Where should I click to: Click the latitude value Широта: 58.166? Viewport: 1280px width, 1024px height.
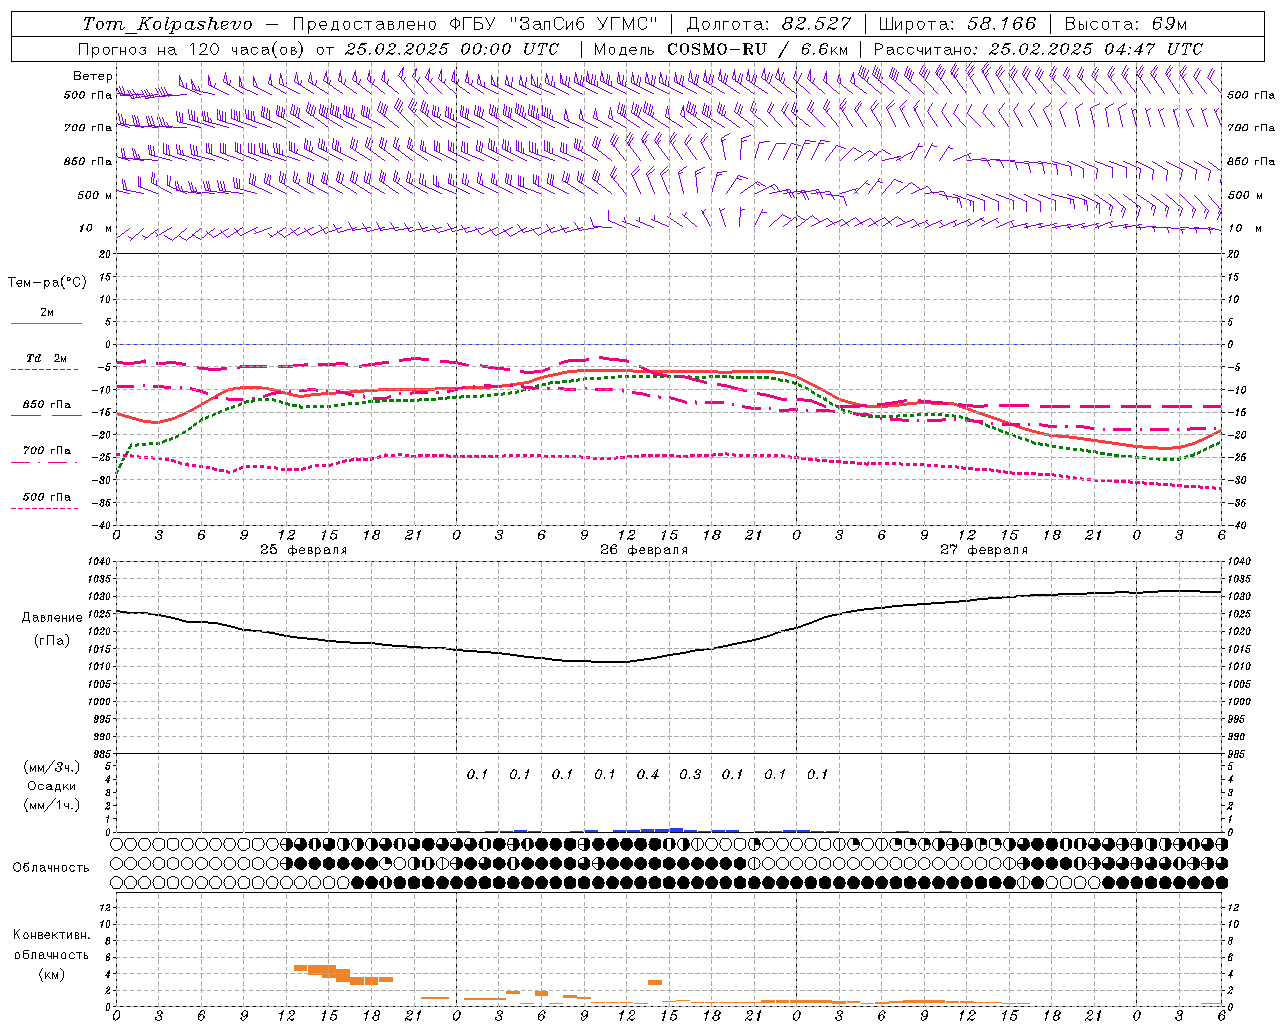coord(958,24)
